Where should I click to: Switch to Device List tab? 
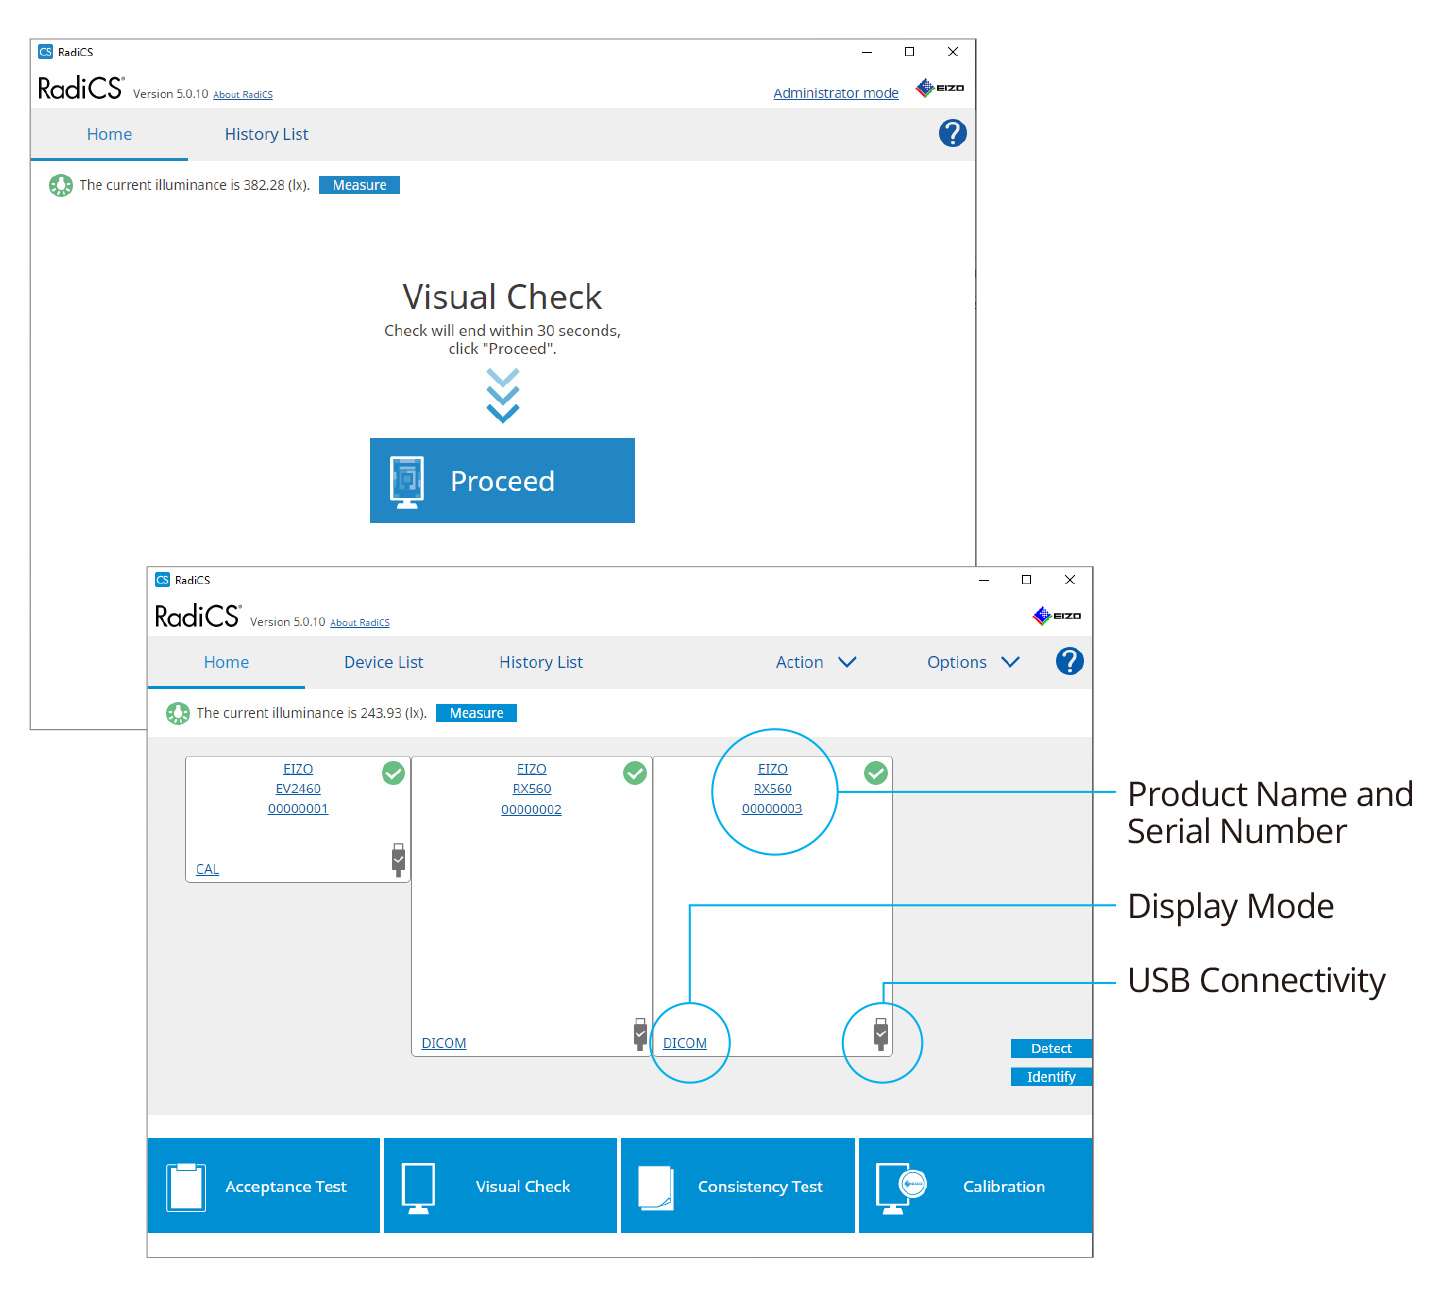383,662
